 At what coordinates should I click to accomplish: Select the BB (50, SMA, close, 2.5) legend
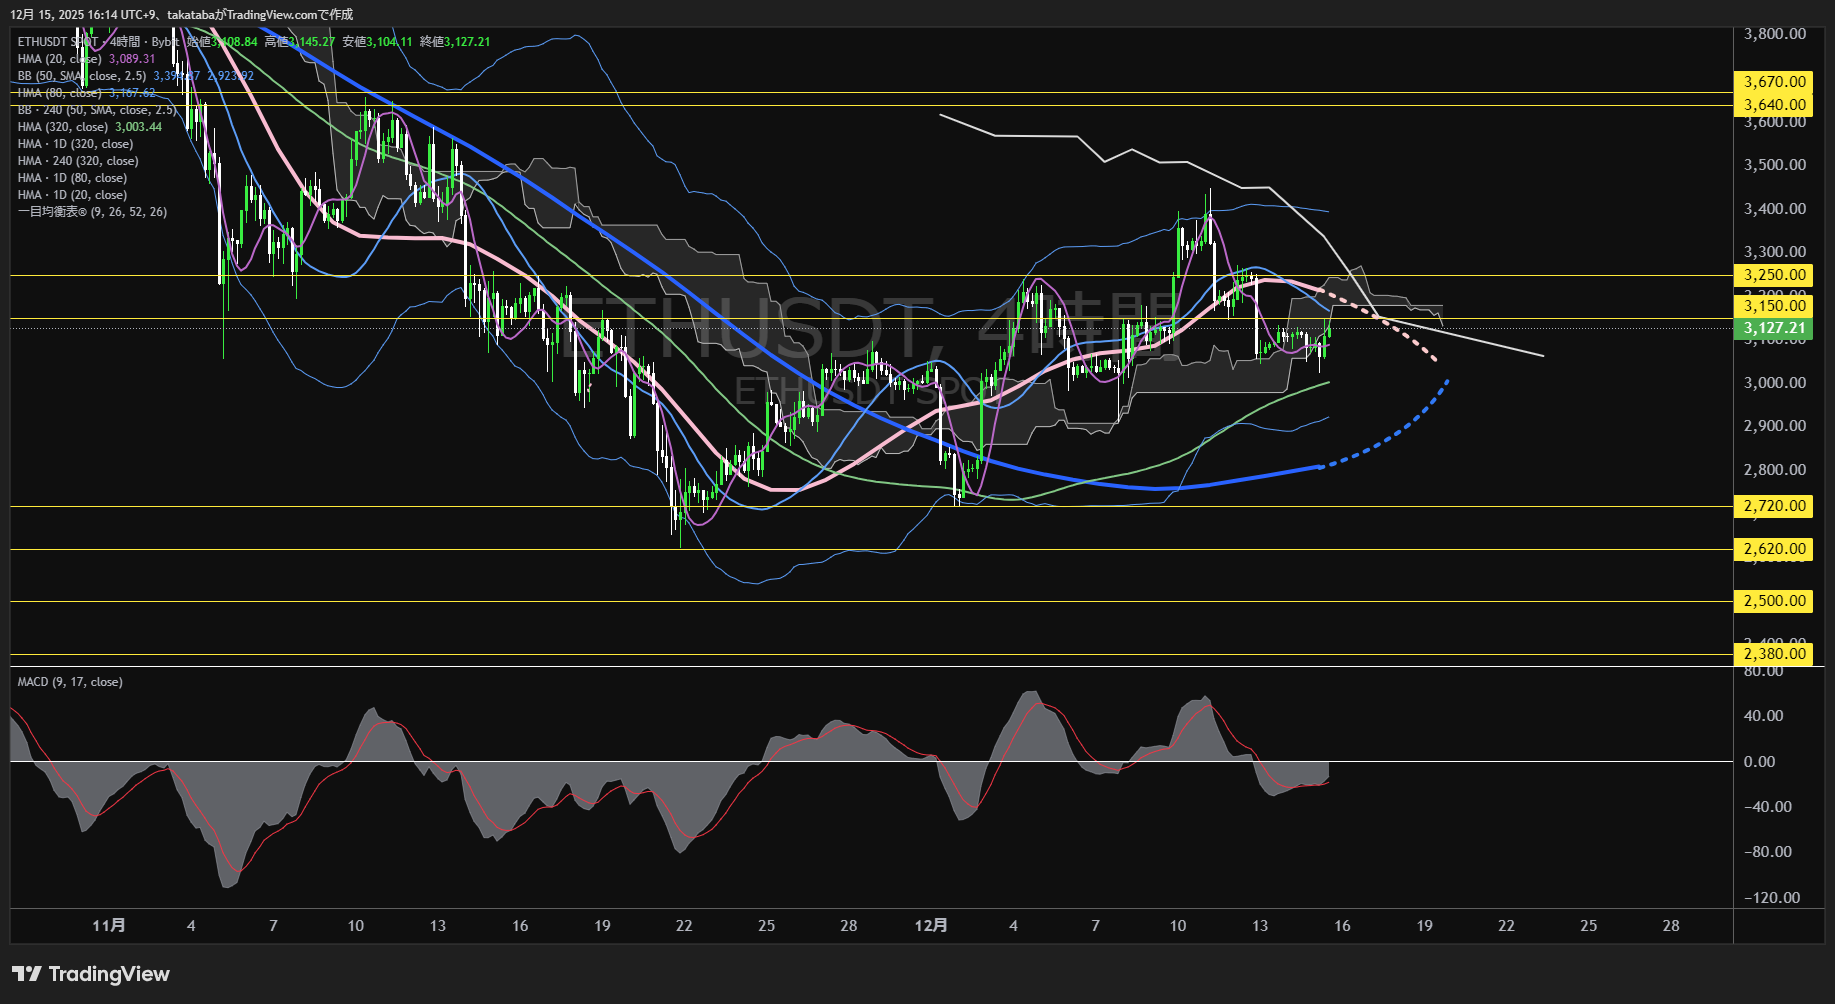[x=82, y=76]
